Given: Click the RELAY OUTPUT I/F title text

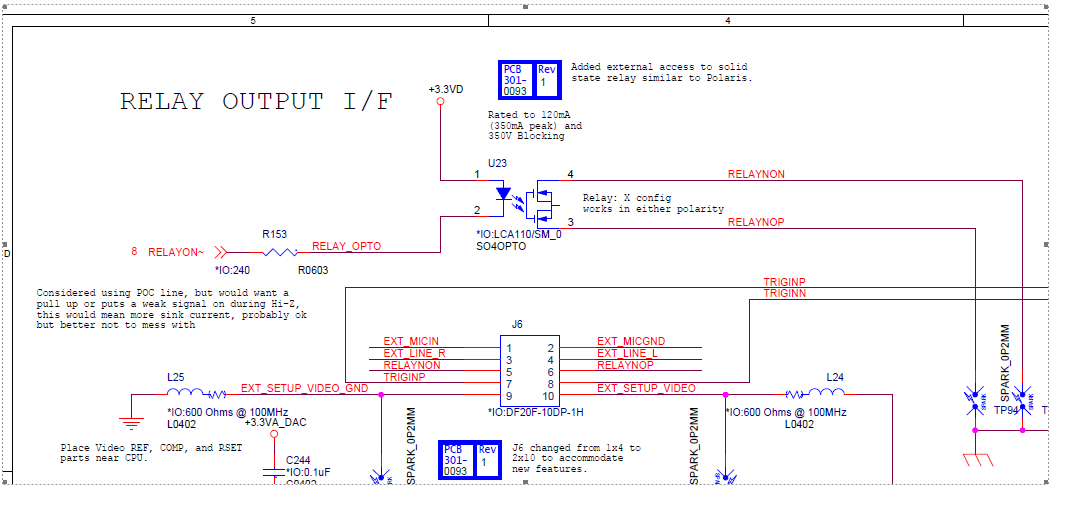Looking at the screenshot, I should (256, 102).
